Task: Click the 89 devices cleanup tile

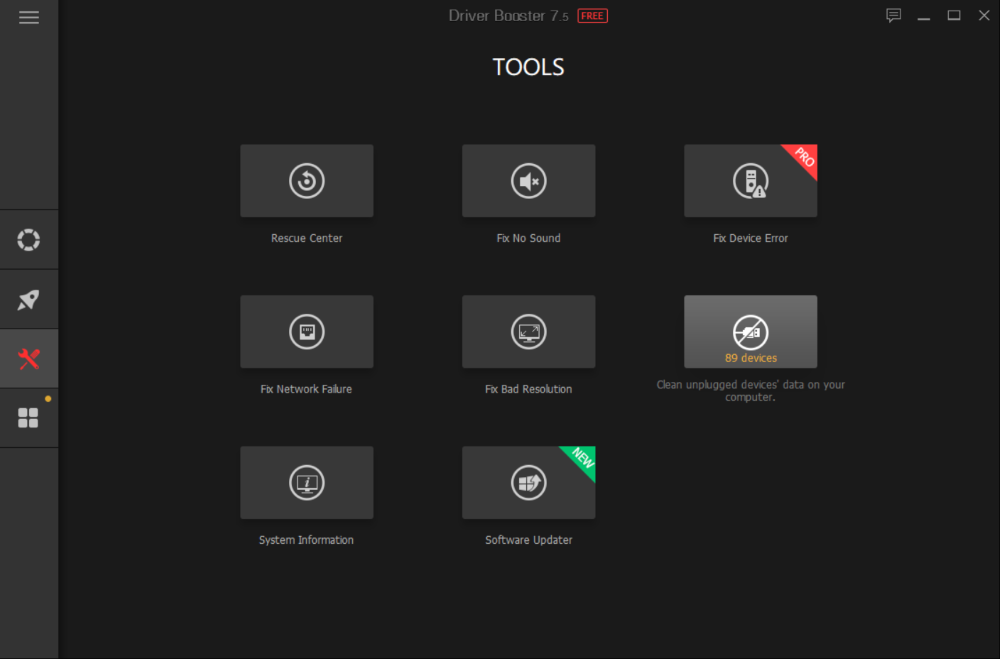Action: 750,332
